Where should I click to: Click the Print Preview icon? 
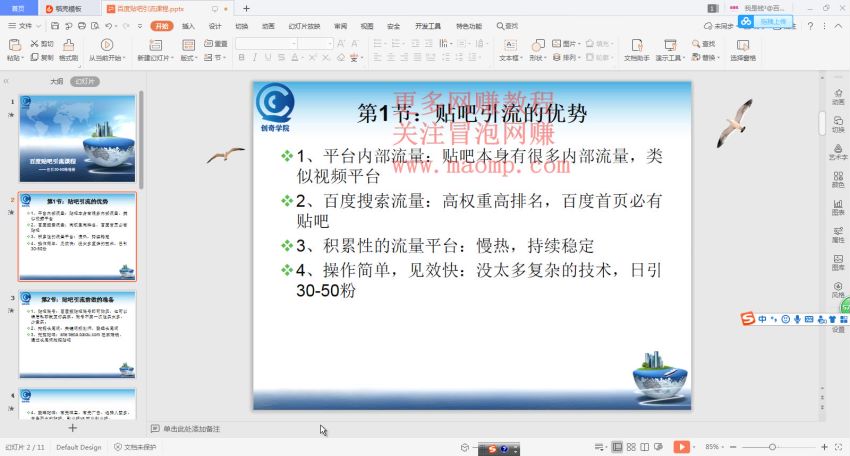95,25
